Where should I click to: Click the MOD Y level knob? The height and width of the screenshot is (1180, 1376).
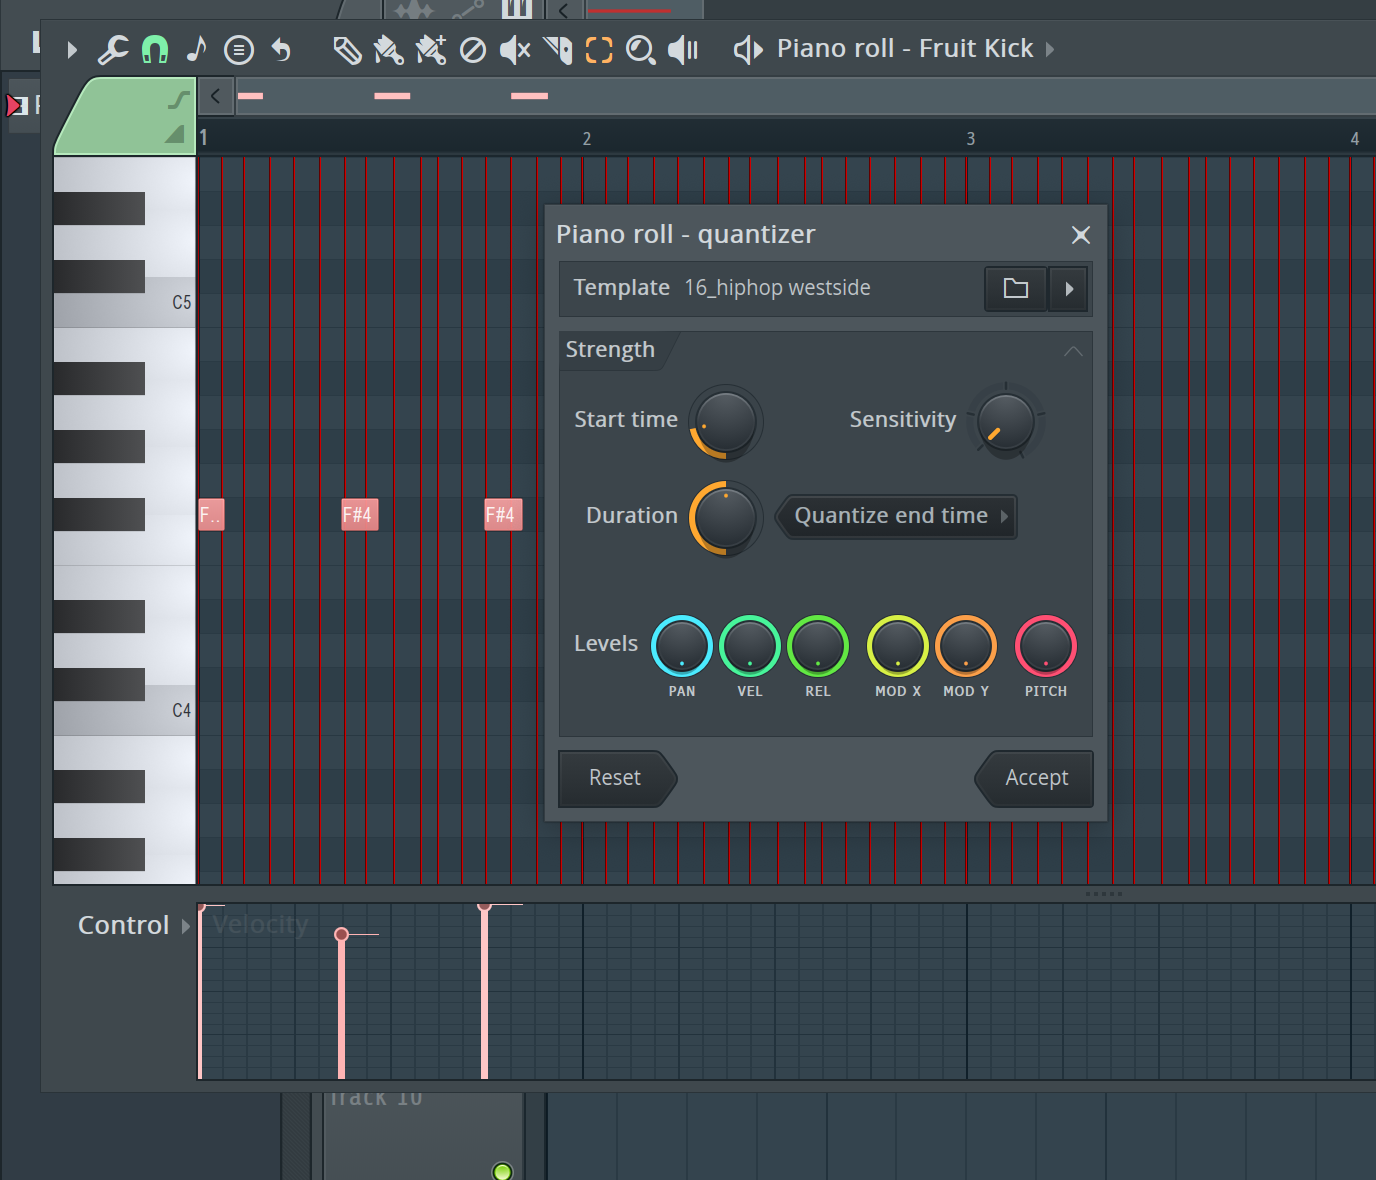click(966, 646)
